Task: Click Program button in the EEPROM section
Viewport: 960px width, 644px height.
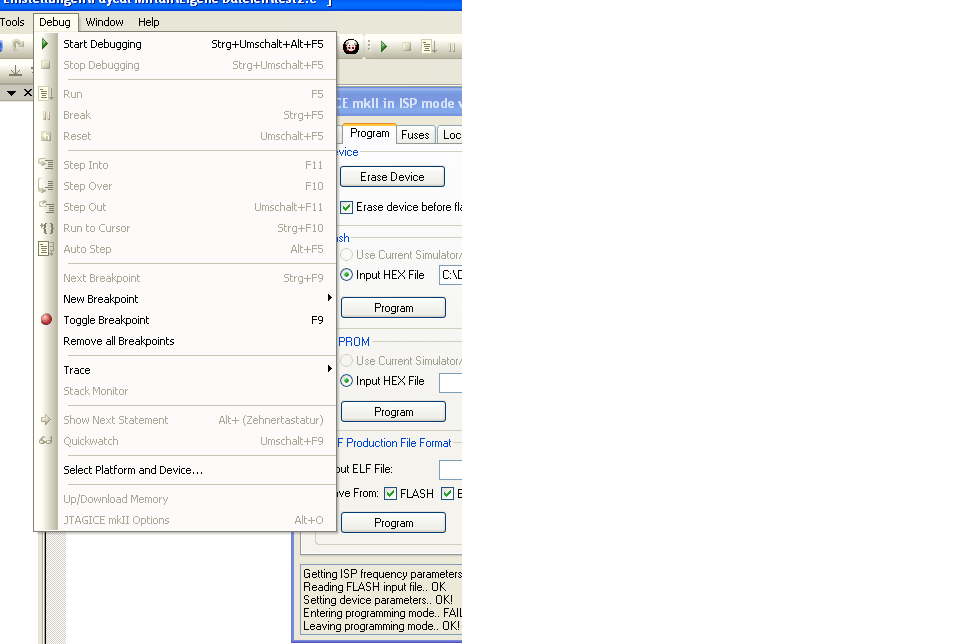Action: click(x=393, y=412)
